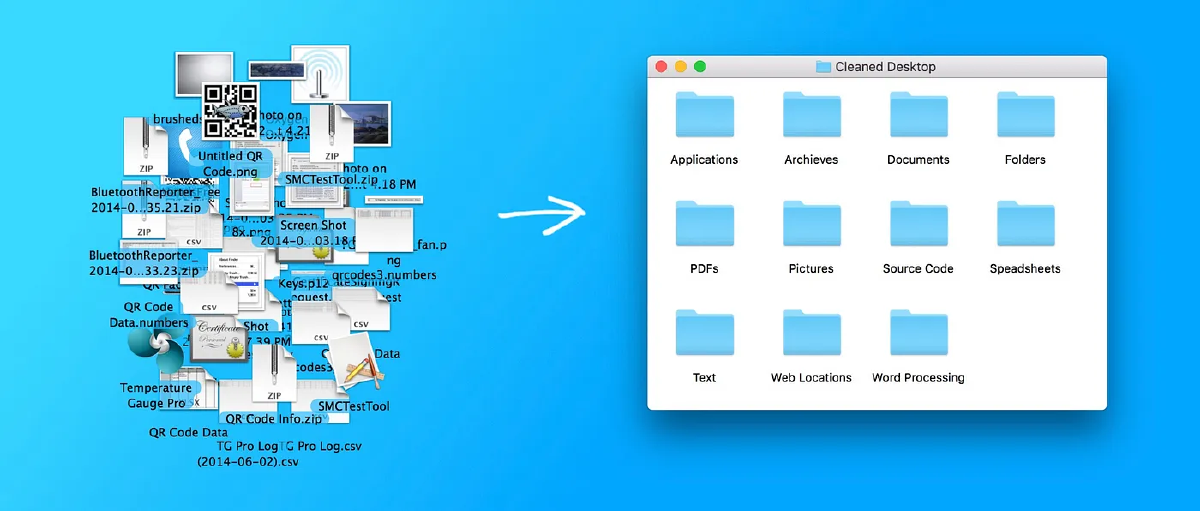Zoom the Cleaned Desktop window with green button

[700, 67]
